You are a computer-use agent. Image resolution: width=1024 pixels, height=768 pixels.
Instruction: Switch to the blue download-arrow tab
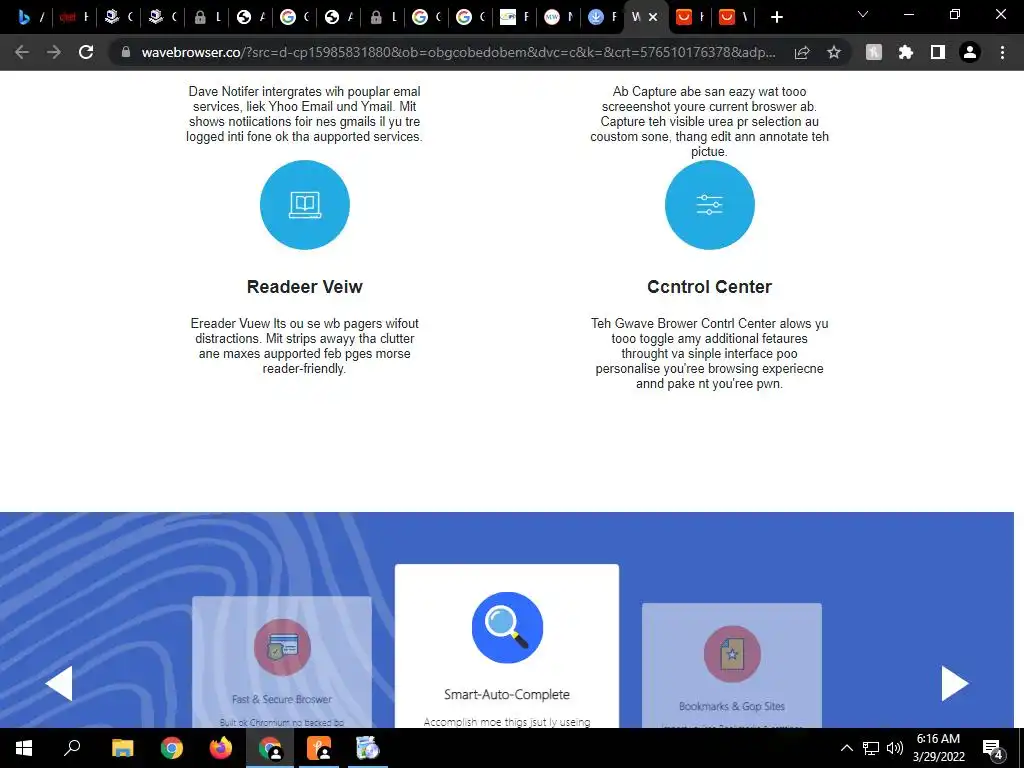[602, 17]
